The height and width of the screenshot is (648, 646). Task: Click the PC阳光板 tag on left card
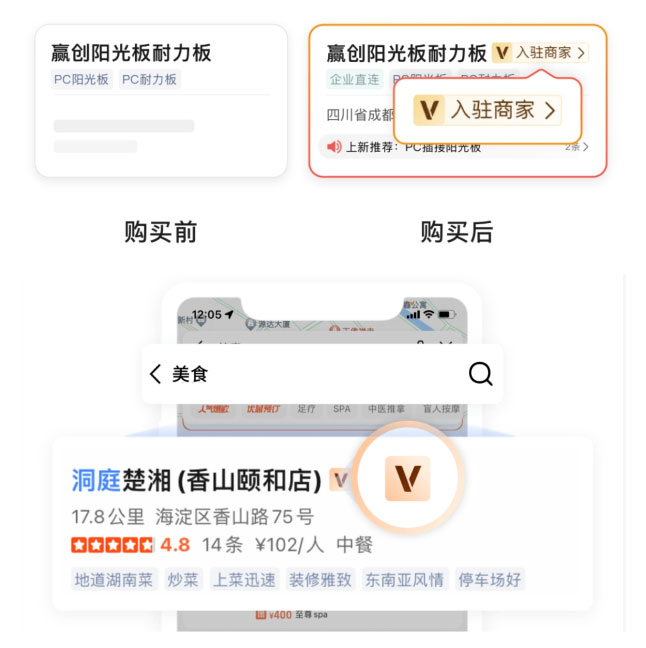[81, 79]
